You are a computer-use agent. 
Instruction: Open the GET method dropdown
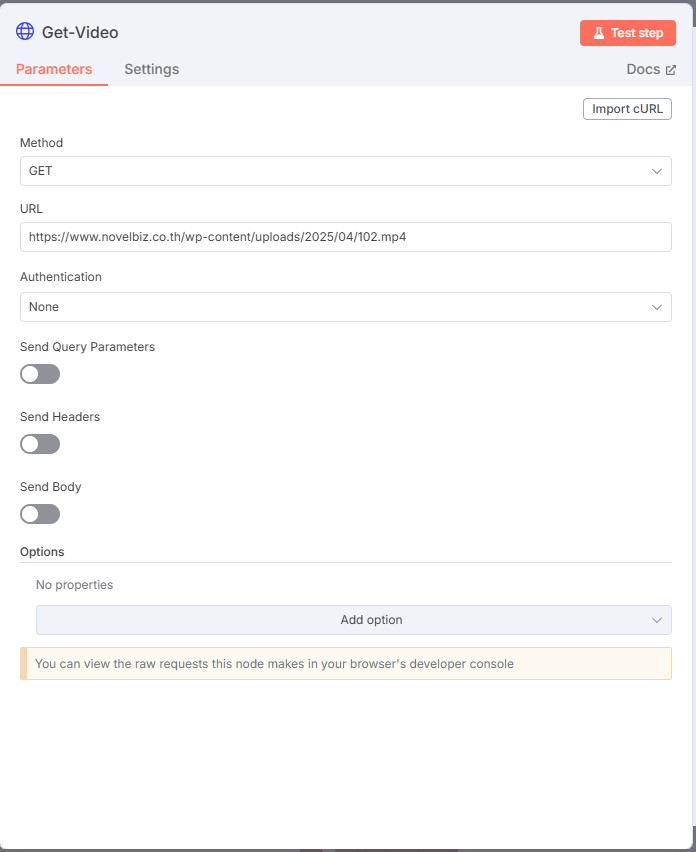(346, 171)
